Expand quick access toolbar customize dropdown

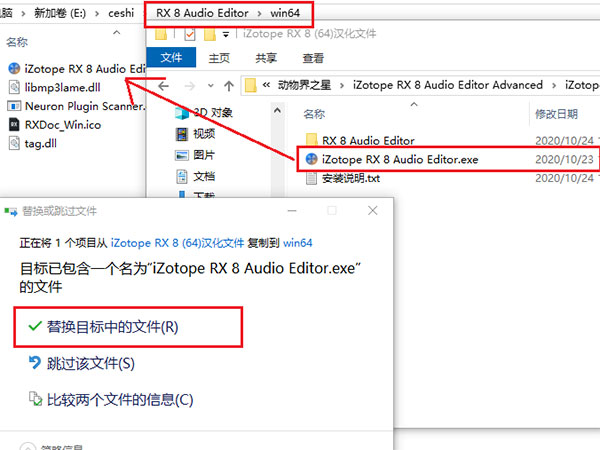(226, 35)
